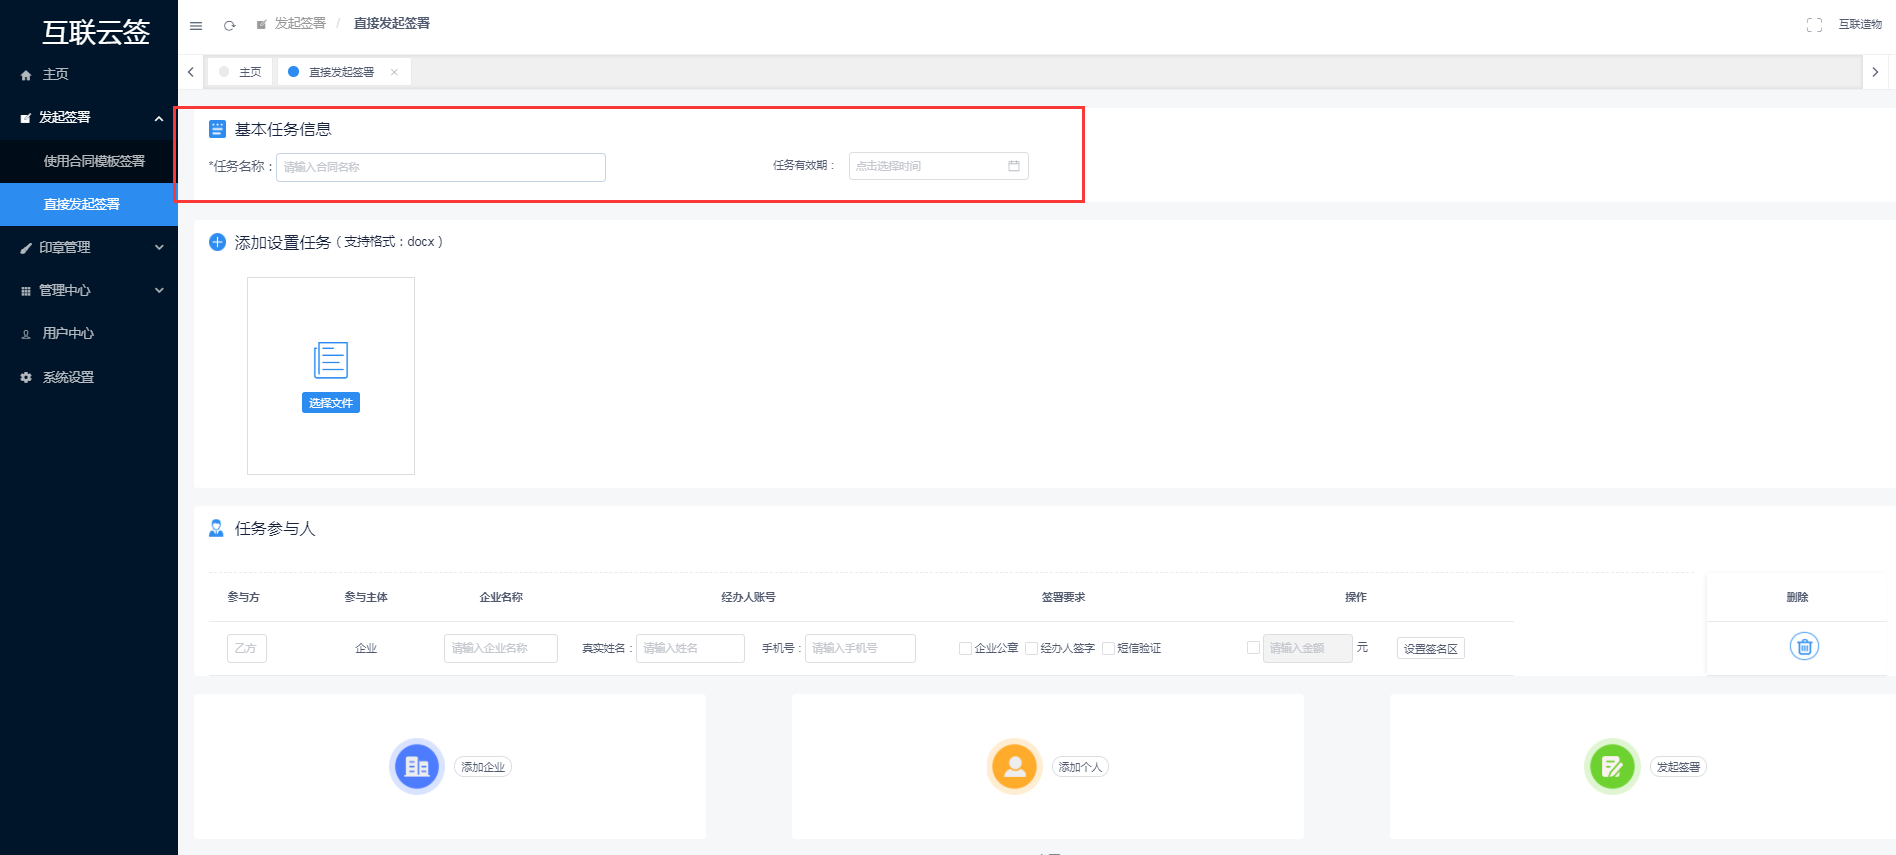Click the 主页 sidebar item
The height and width of the screenshot is (855, 1896).
[x=89, y=74]
